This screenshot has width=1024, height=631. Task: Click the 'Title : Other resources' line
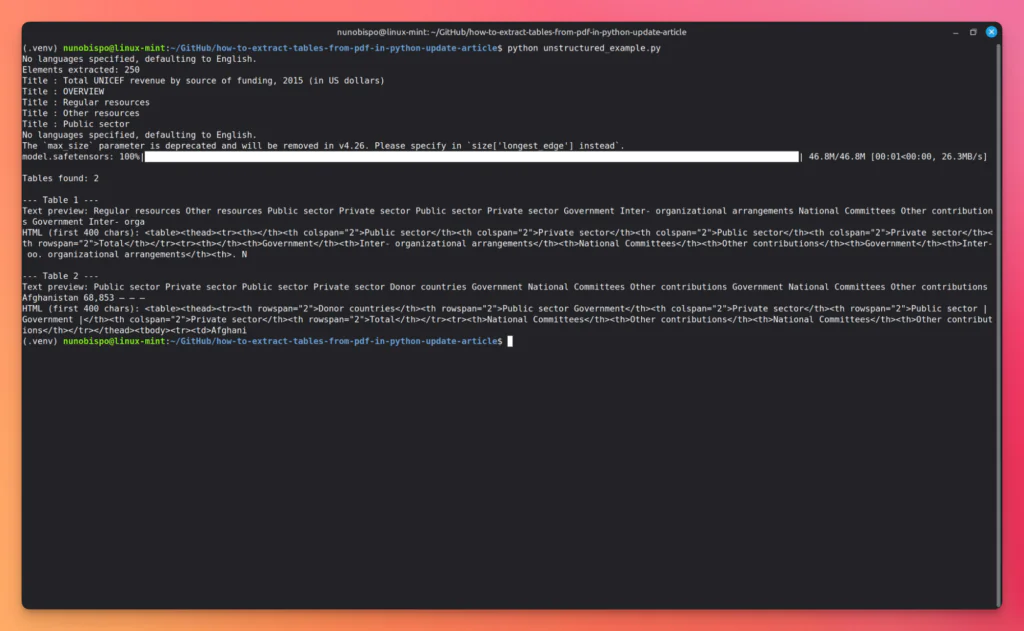[x=81, y=113]
